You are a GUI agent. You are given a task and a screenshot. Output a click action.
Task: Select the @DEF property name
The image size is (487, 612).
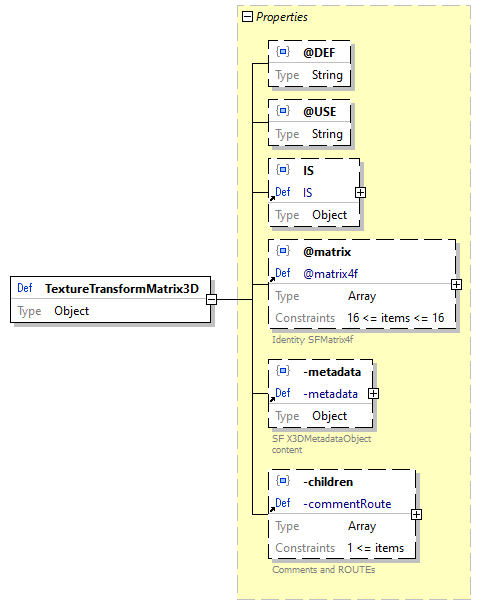pos(319,53)
